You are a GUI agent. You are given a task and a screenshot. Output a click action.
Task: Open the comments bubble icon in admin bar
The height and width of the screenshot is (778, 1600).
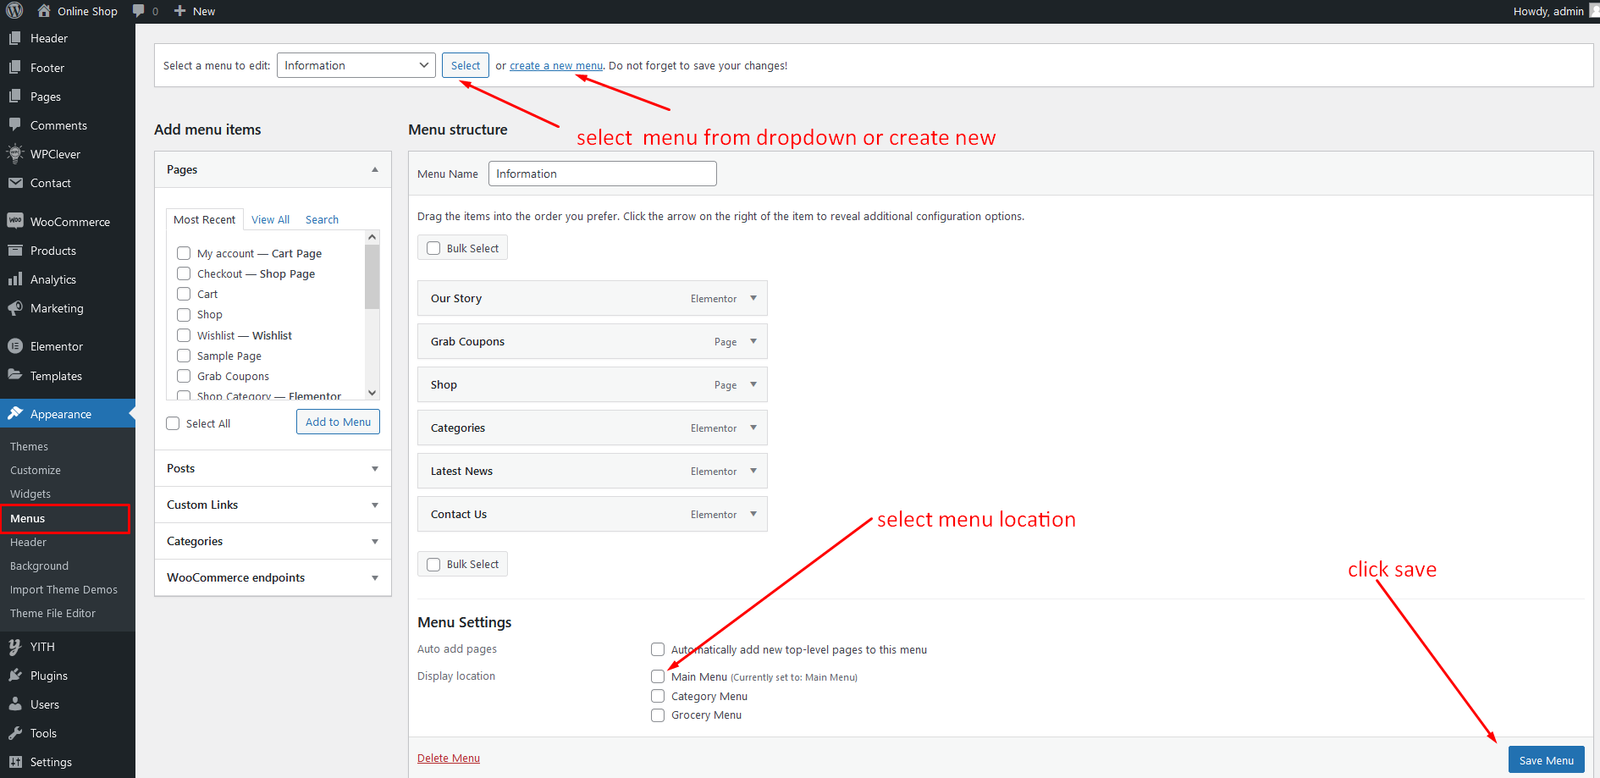click(x=139, y=11)
